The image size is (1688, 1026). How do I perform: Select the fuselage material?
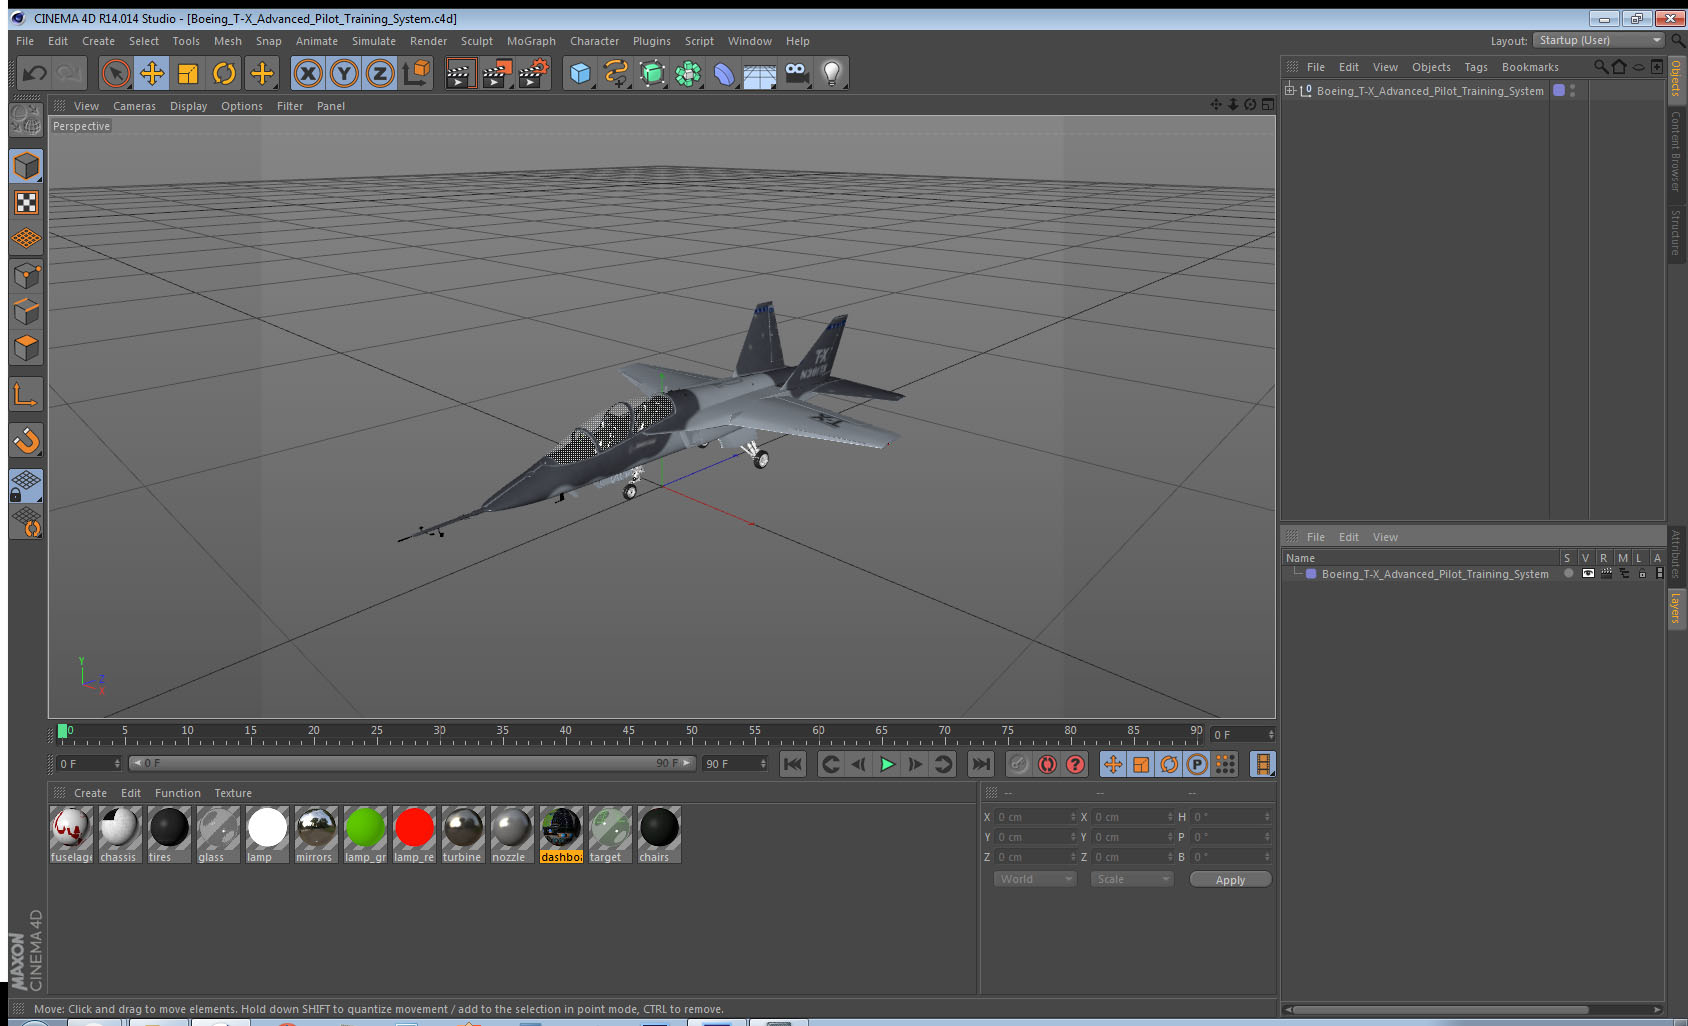click(71, 835)
